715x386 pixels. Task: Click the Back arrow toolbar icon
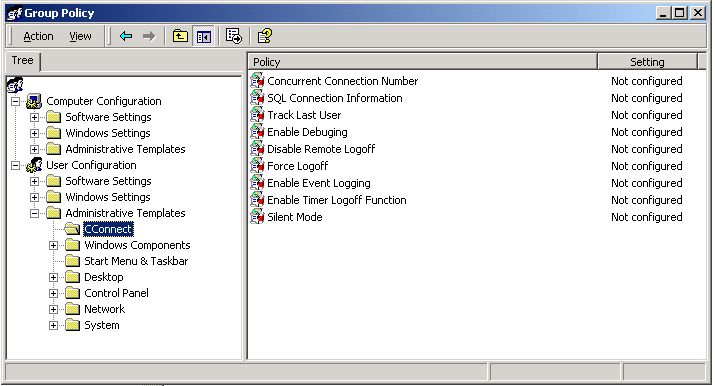(126, 36)
